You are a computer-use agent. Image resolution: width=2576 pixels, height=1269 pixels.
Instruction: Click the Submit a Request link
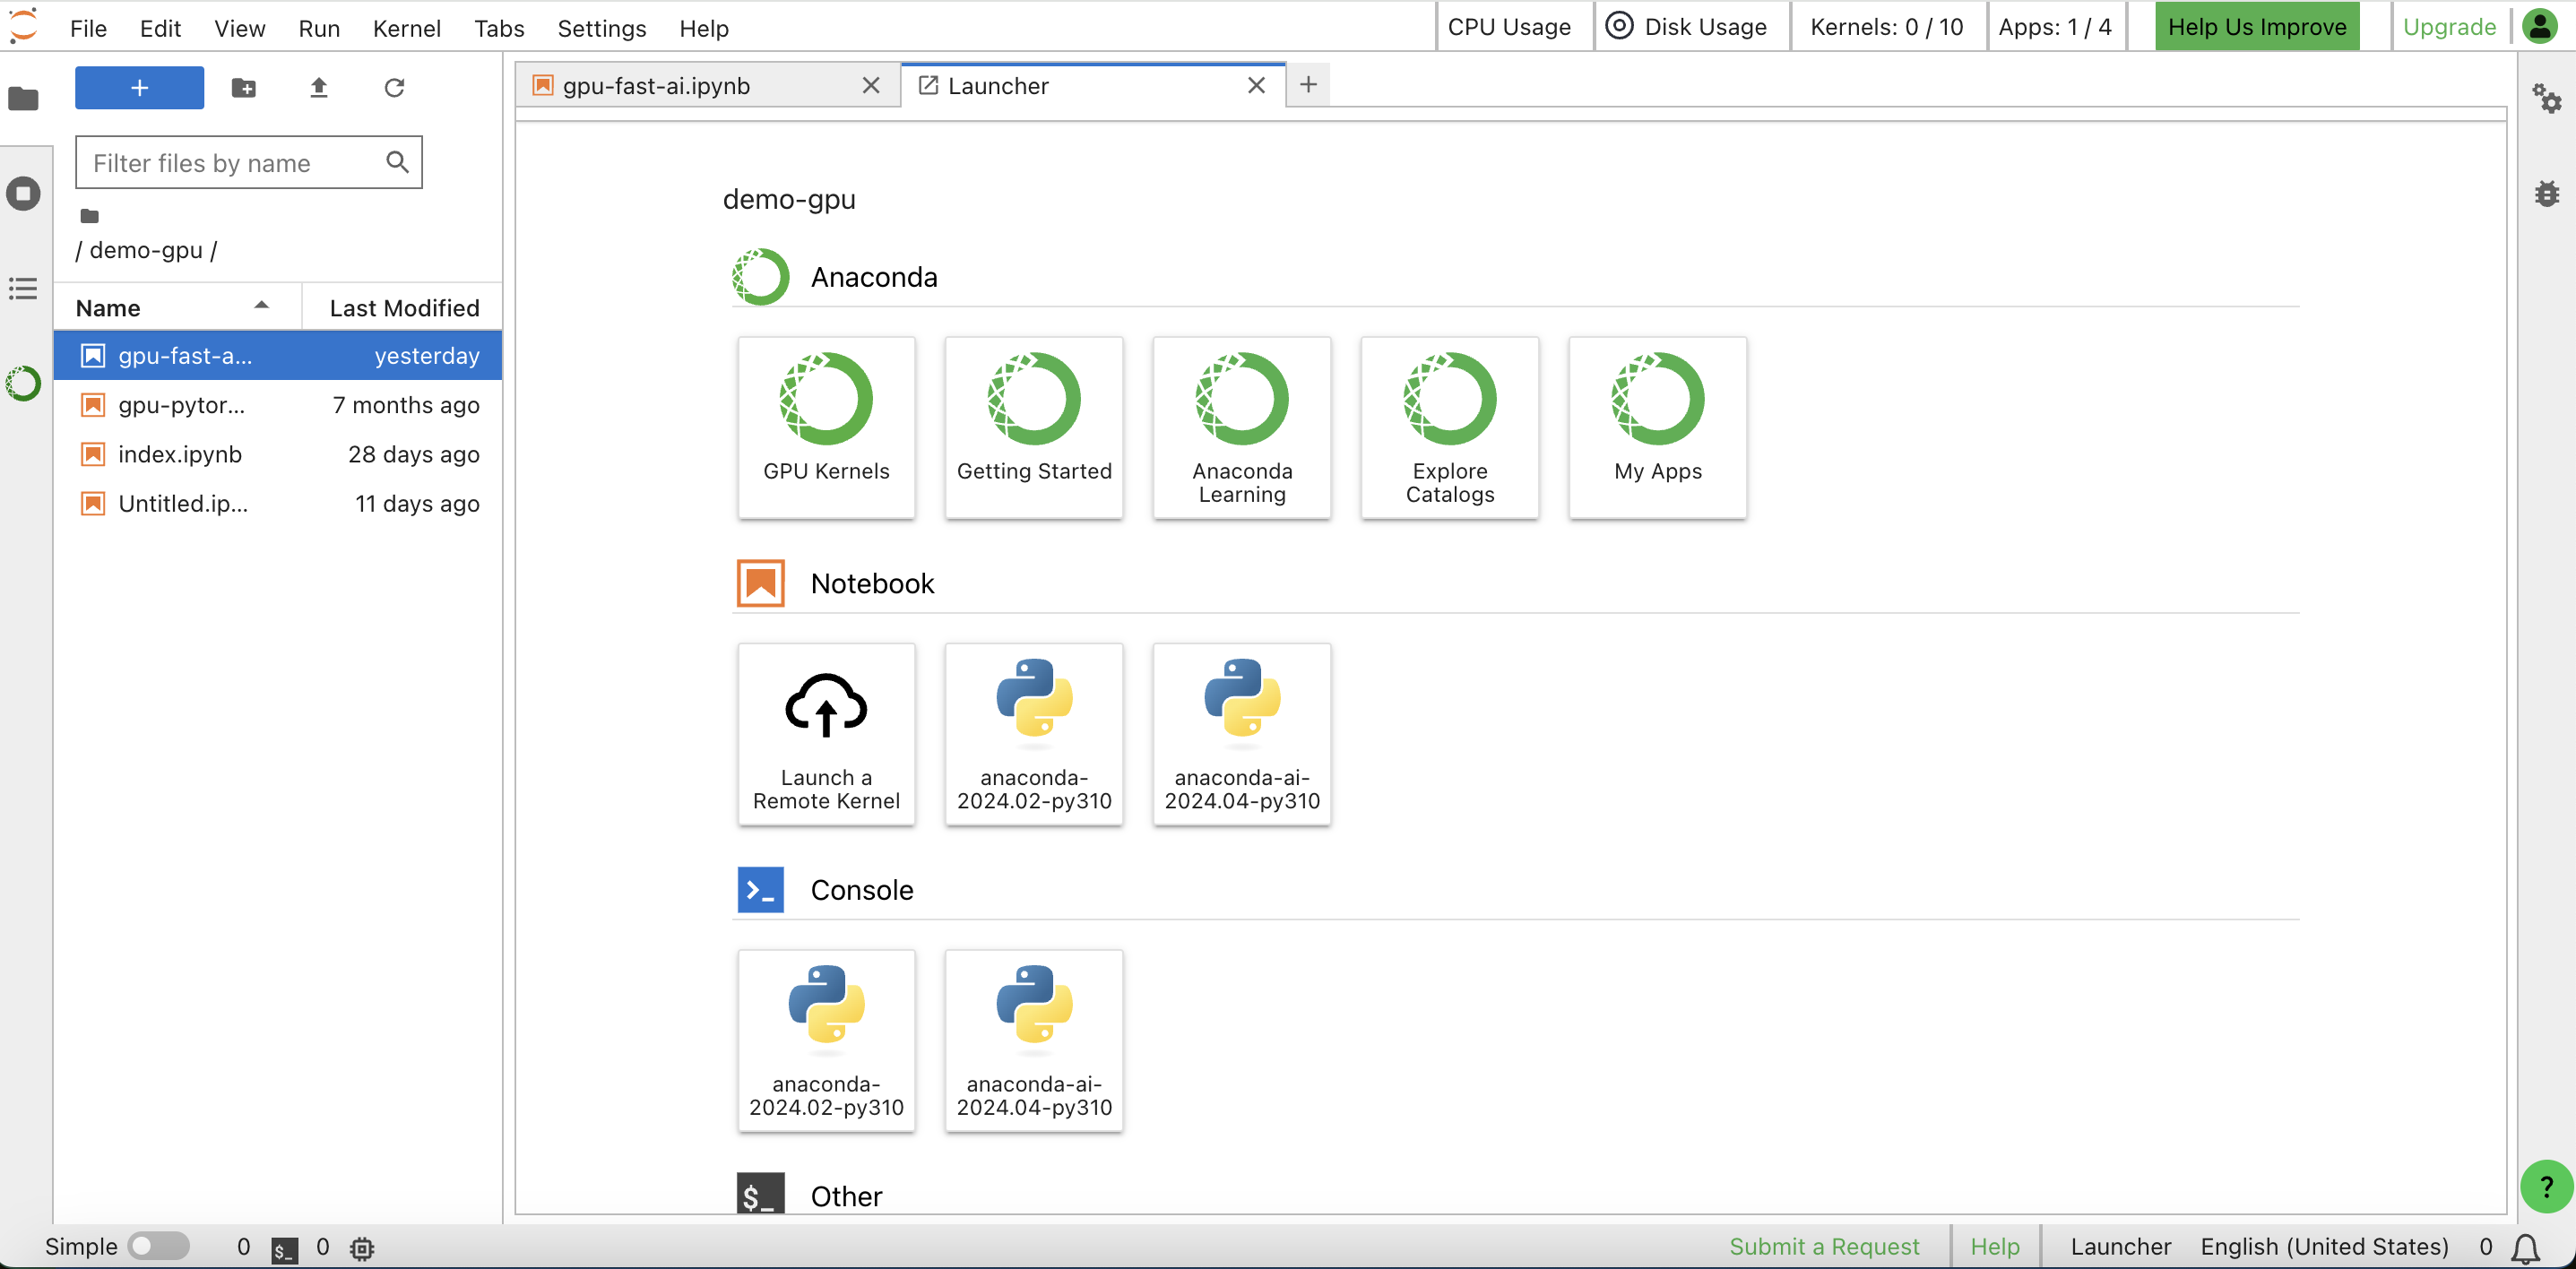tap(1824, 1246)
